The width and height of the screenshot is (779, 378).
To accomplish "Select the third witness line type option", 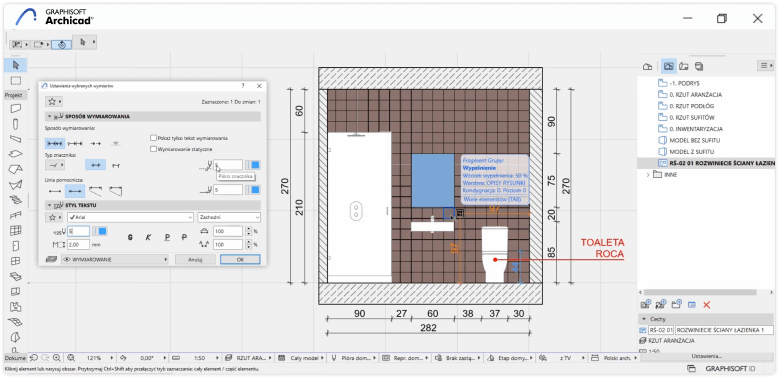I will (94, 191).
